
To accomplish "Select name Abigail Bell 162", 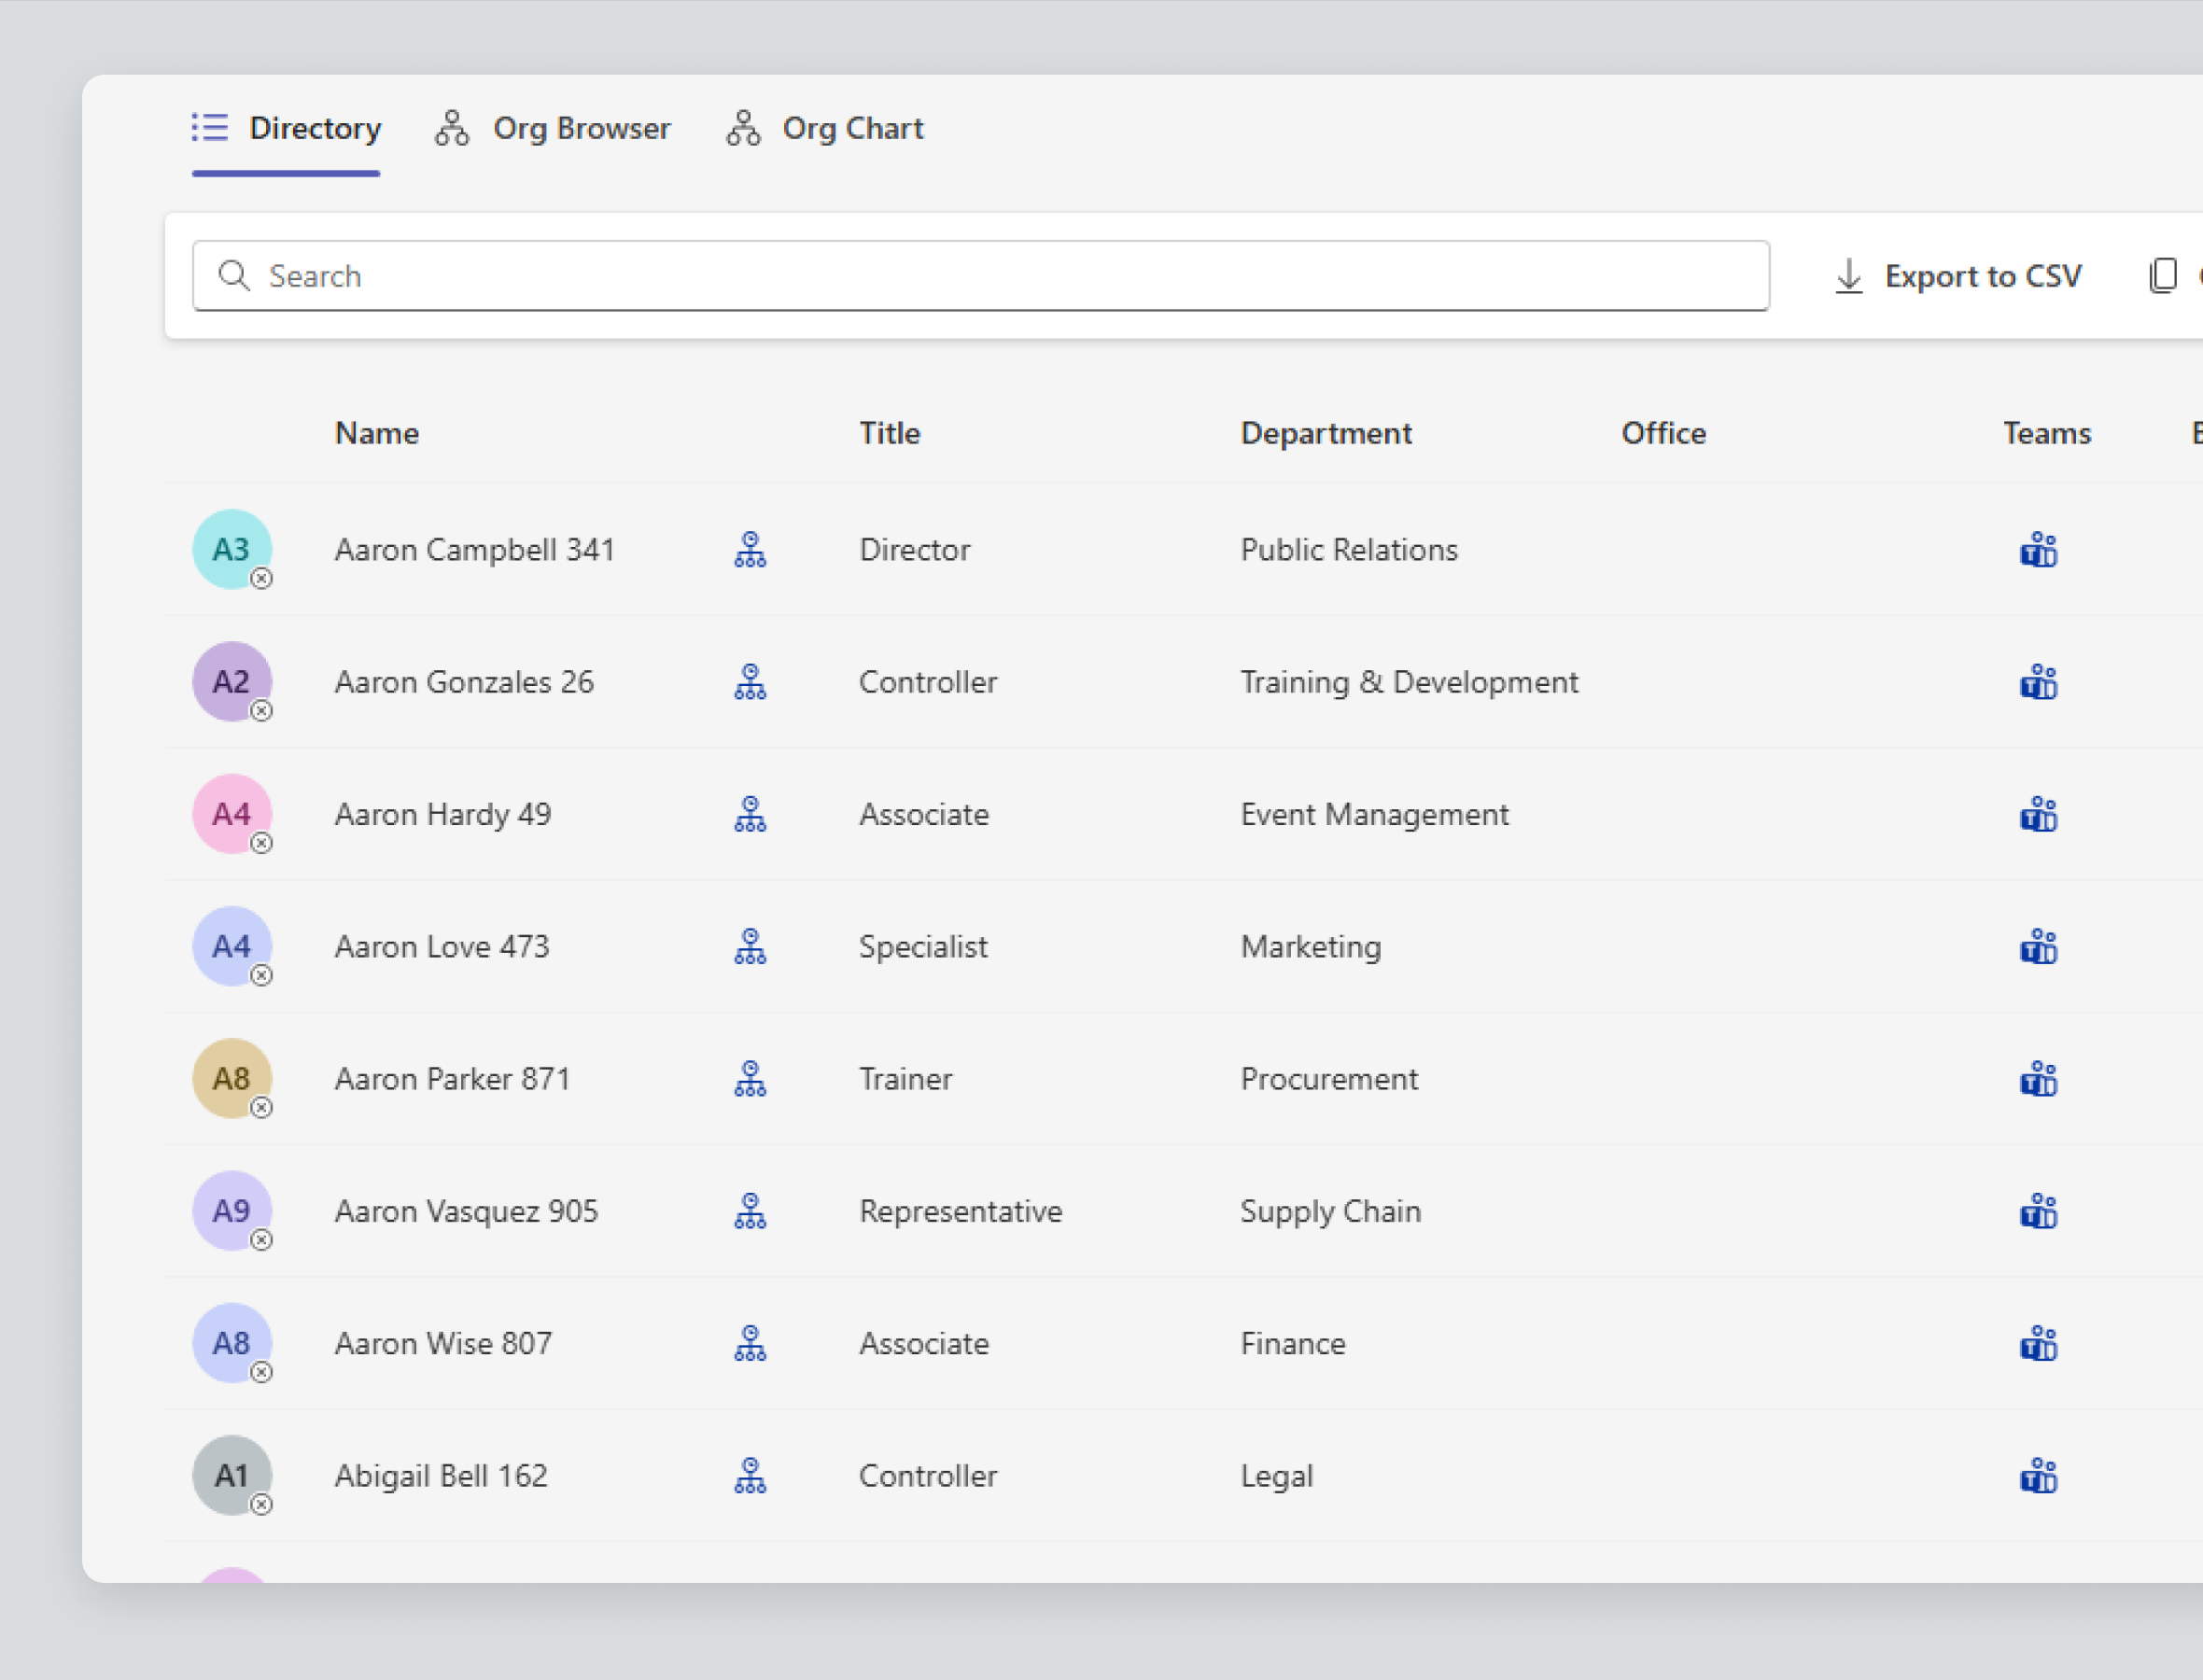I will point(441,1476).
